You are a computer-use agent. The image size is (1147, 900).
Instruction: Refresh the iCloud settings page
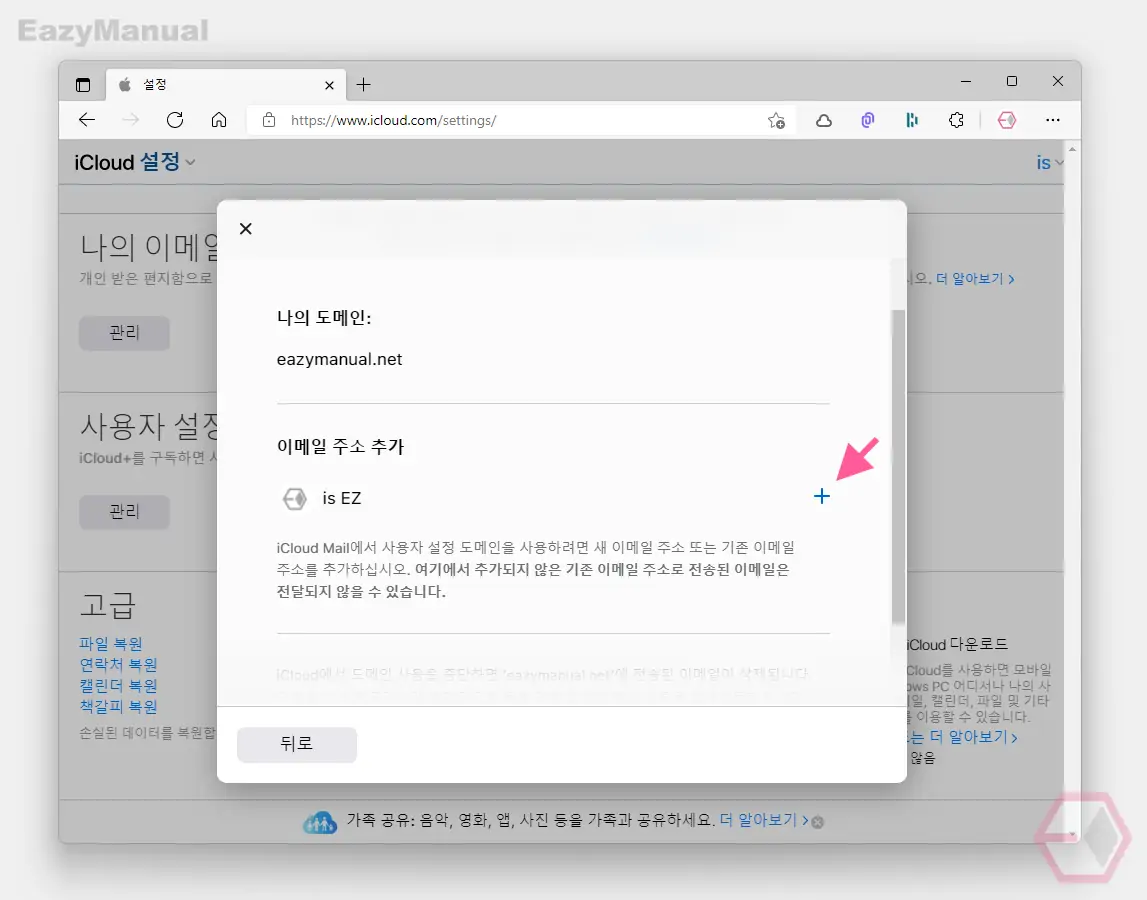[x=175, y=120]
